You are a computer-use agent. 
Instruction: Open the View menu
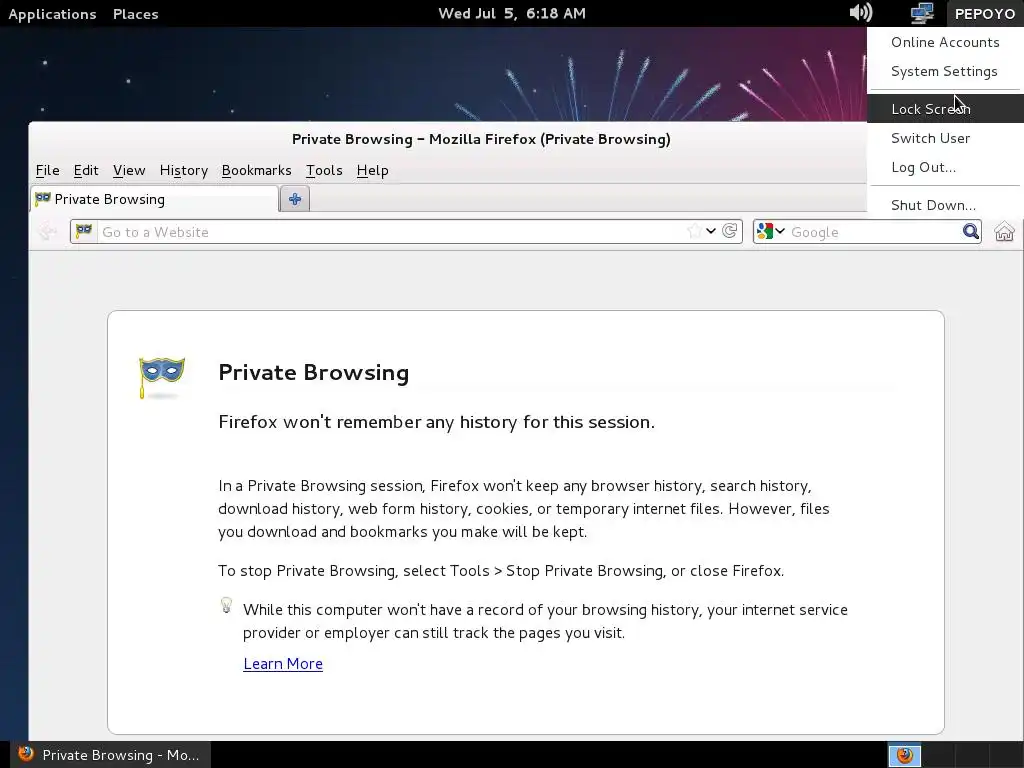129,170
